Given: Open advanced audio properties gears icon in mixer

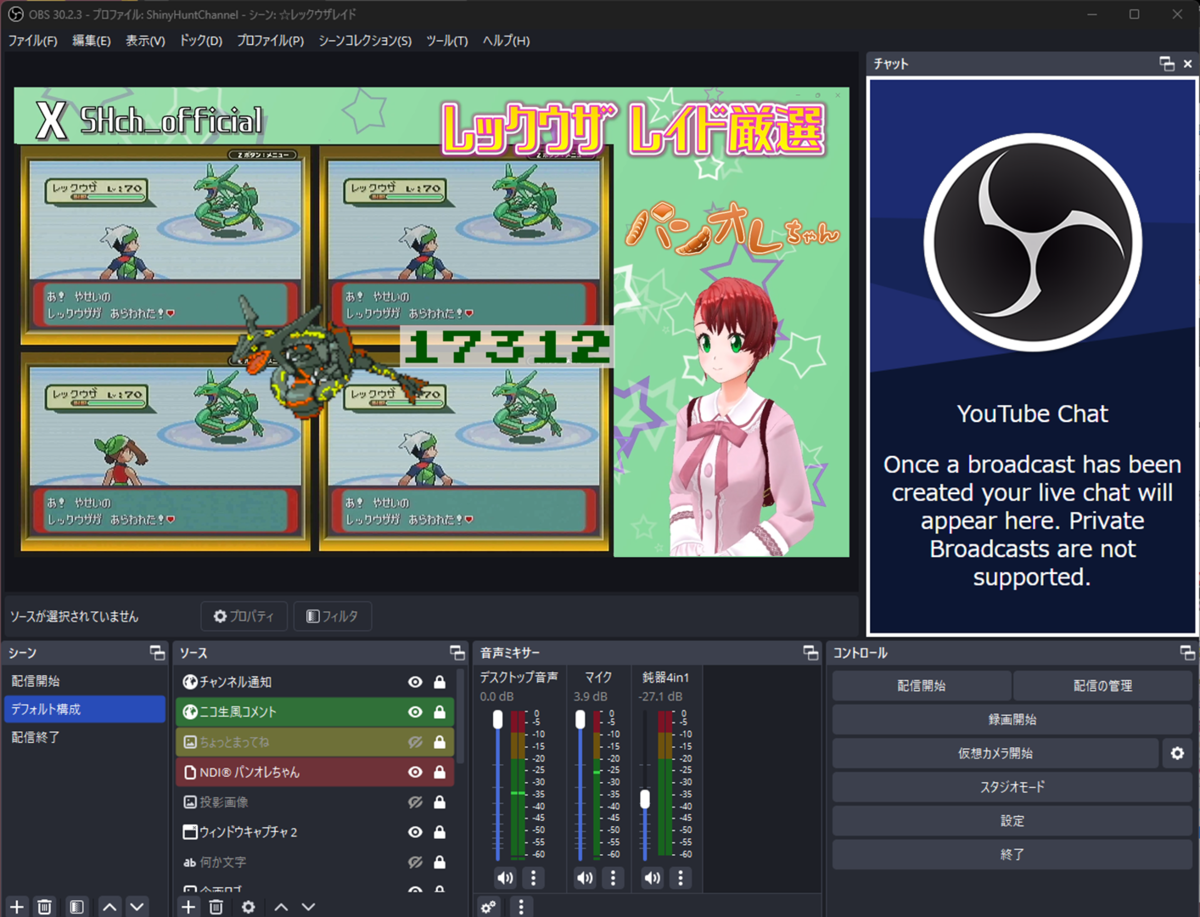Looking at the screenshot, I should [489, 907].
